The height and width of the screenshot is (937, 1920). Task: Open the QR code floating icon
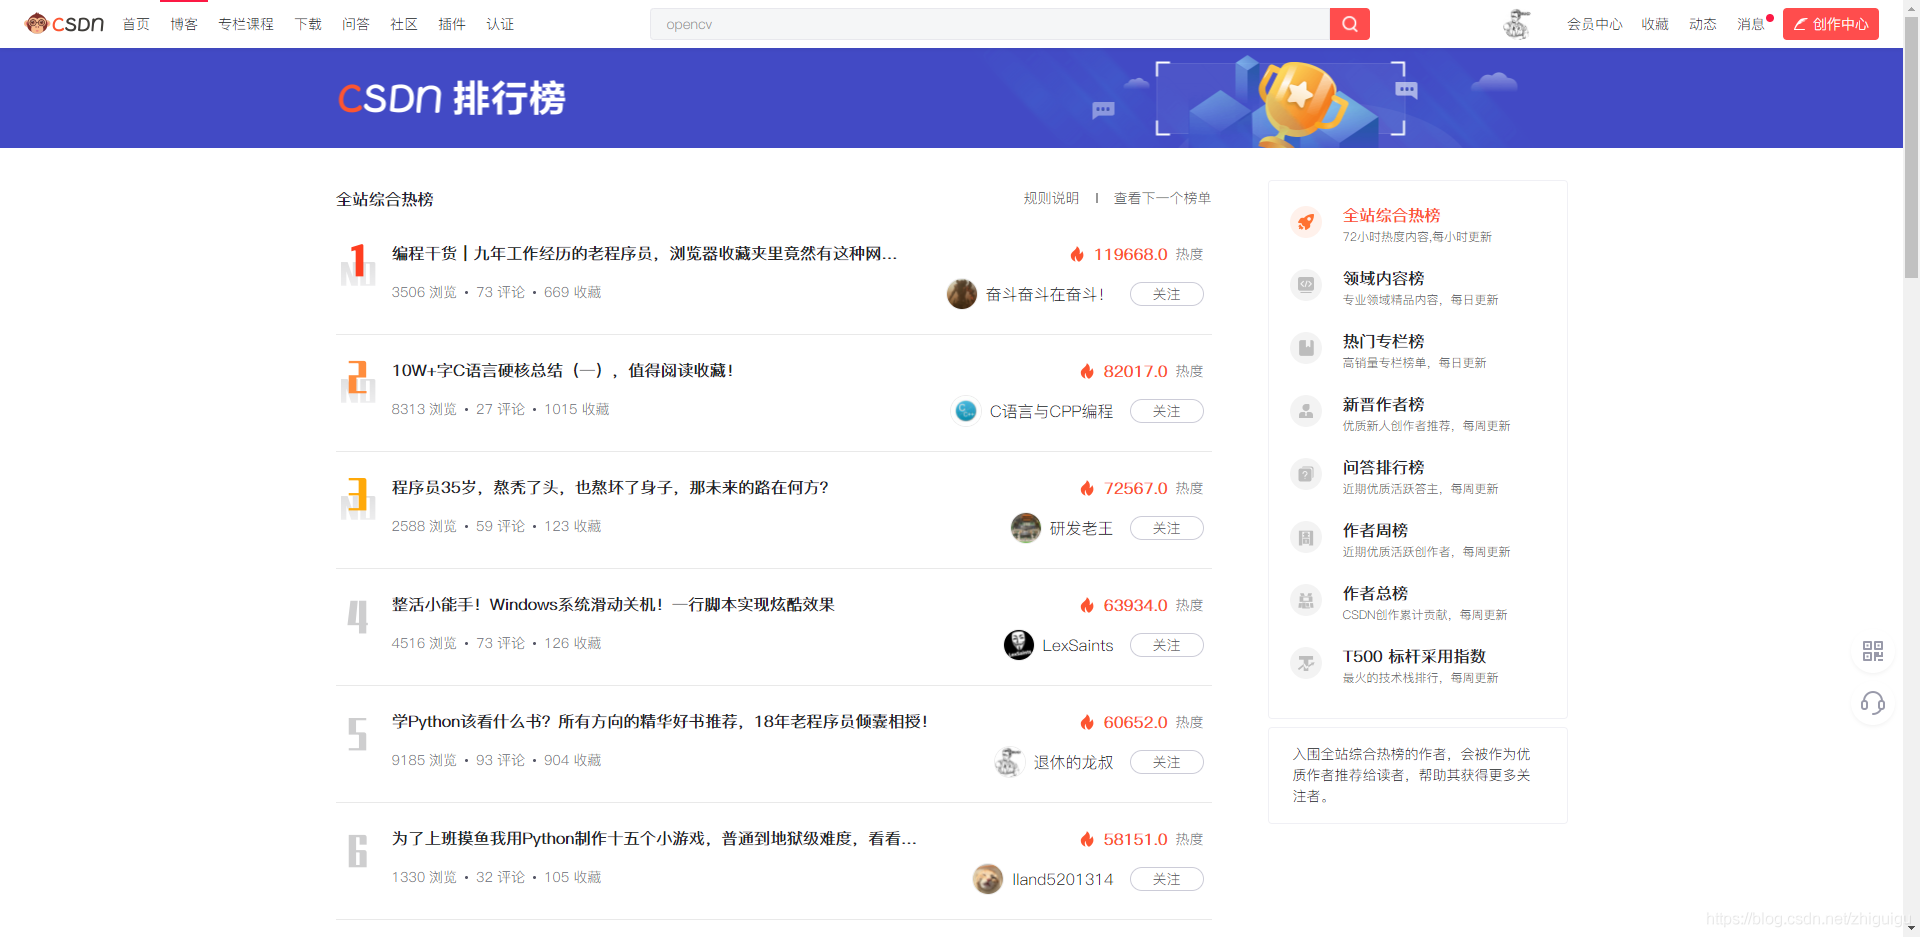point(1873,651)
